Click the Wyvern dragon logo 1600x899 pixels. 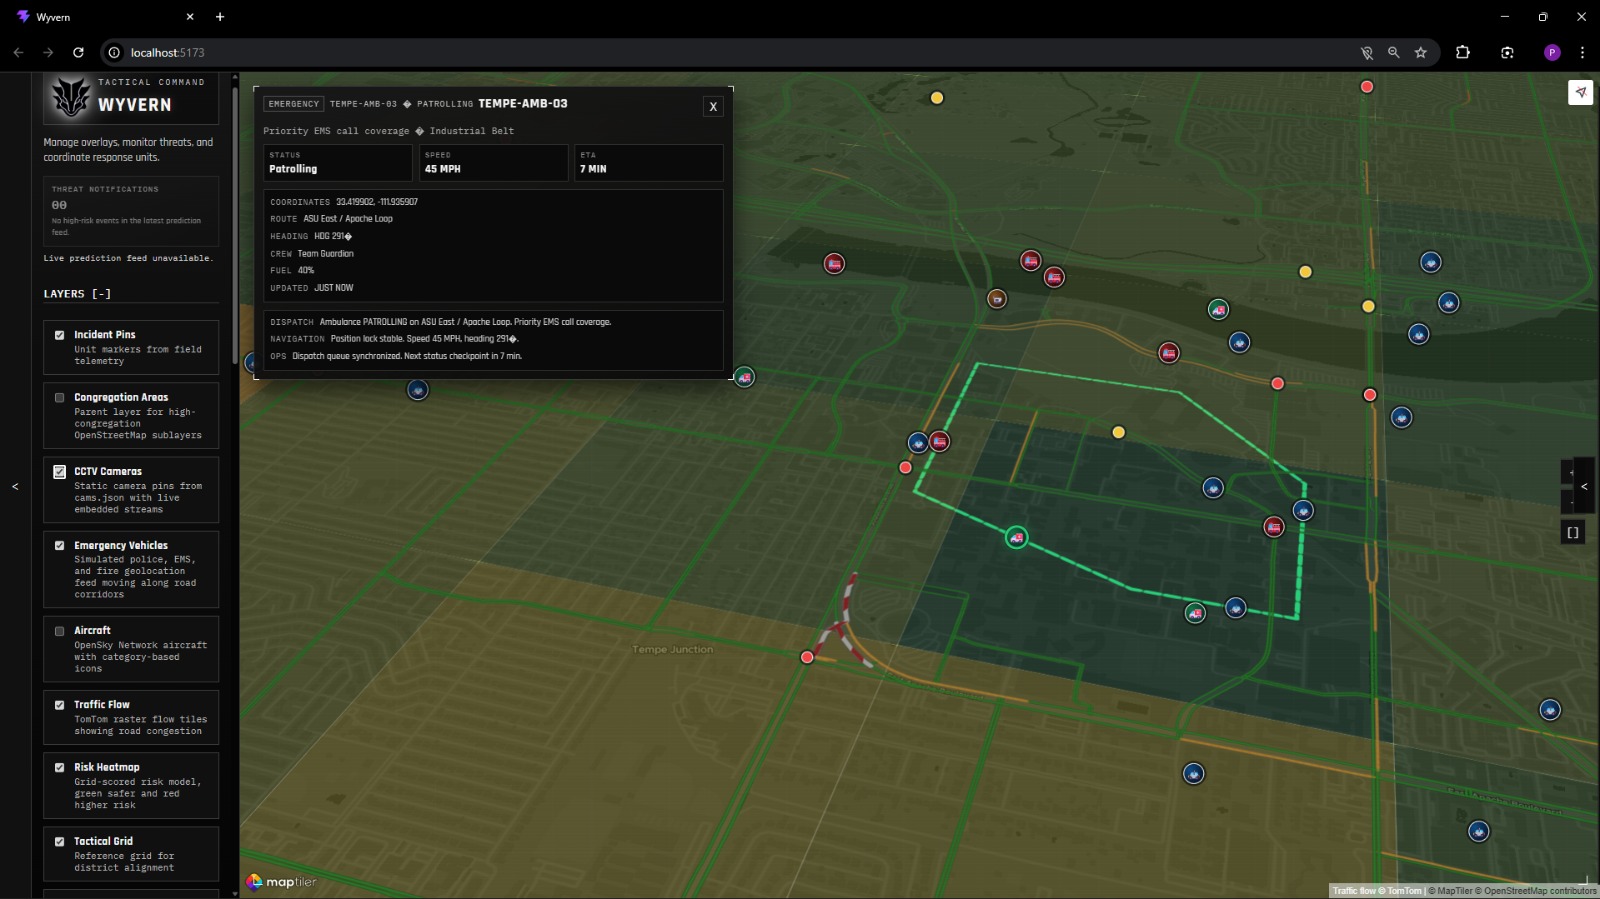(x=71, y=97)
